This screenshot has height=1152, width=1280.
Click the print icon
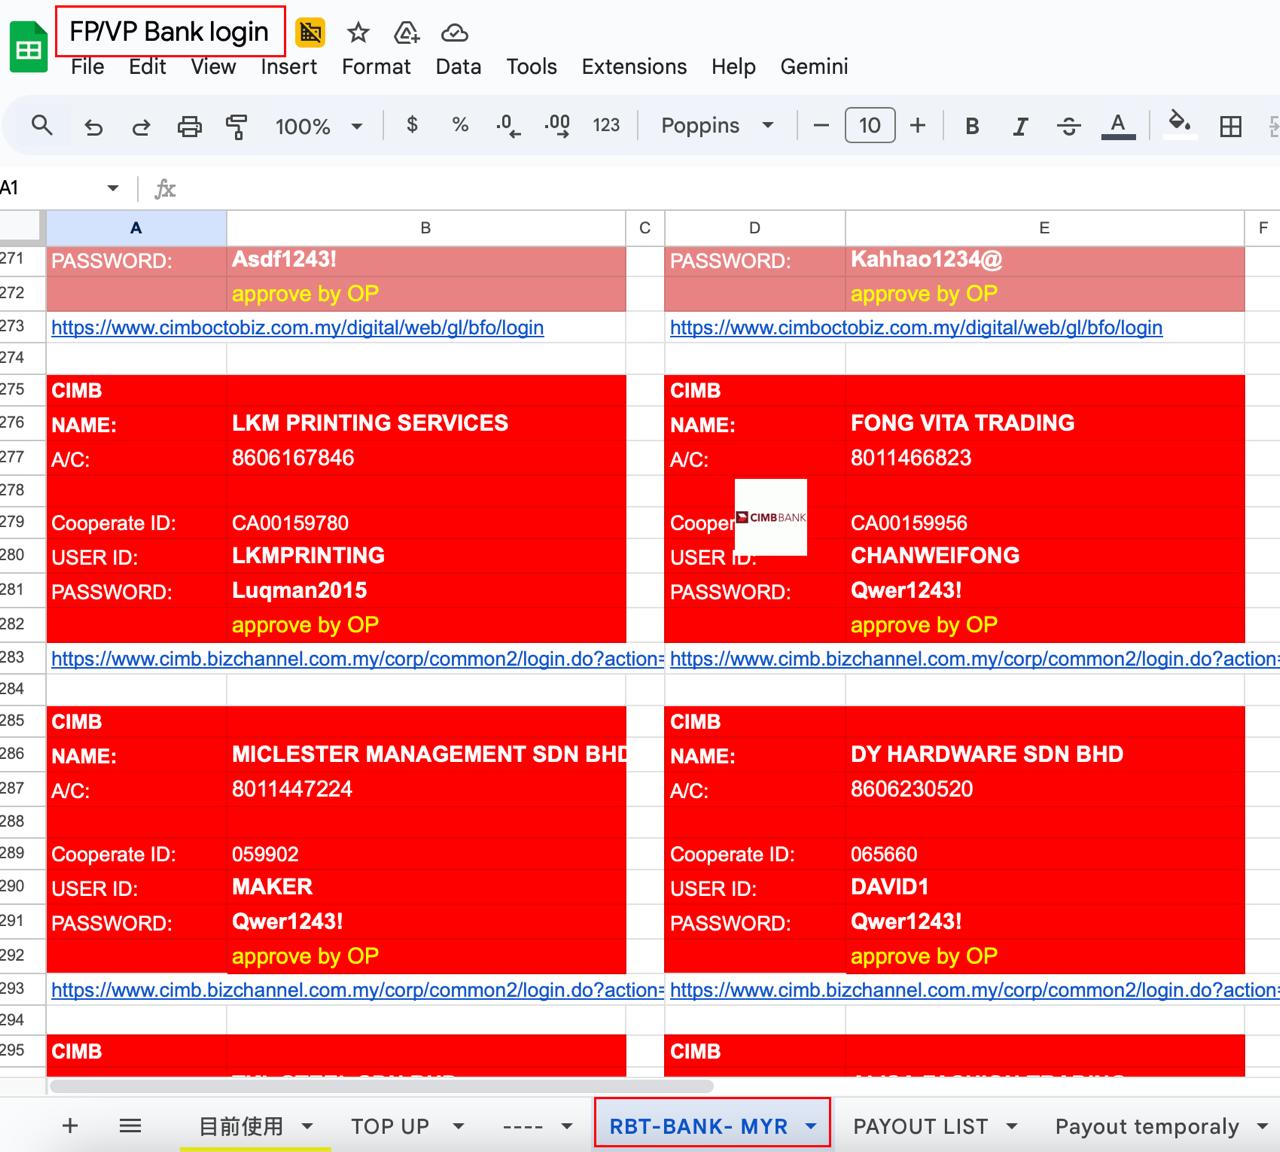click(189, 126)
